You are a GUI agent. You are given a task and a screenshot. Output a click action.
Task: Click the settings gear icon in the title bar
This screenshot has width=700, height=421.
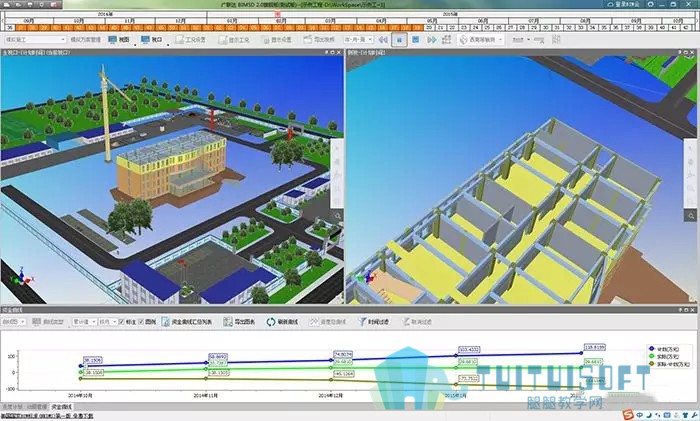[651, 4]
